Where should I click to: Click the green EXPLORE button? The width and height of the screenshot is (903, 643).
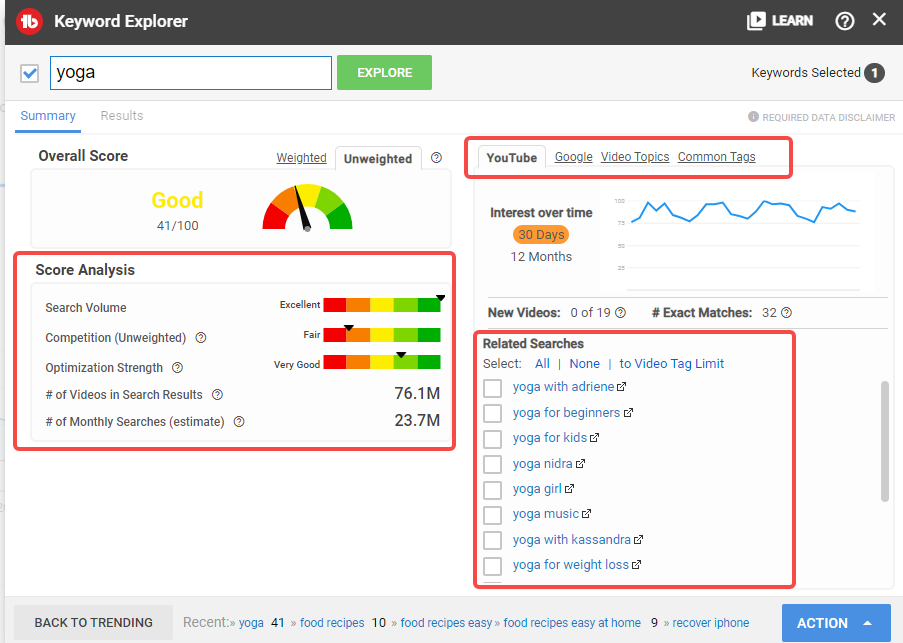[384, 73]
